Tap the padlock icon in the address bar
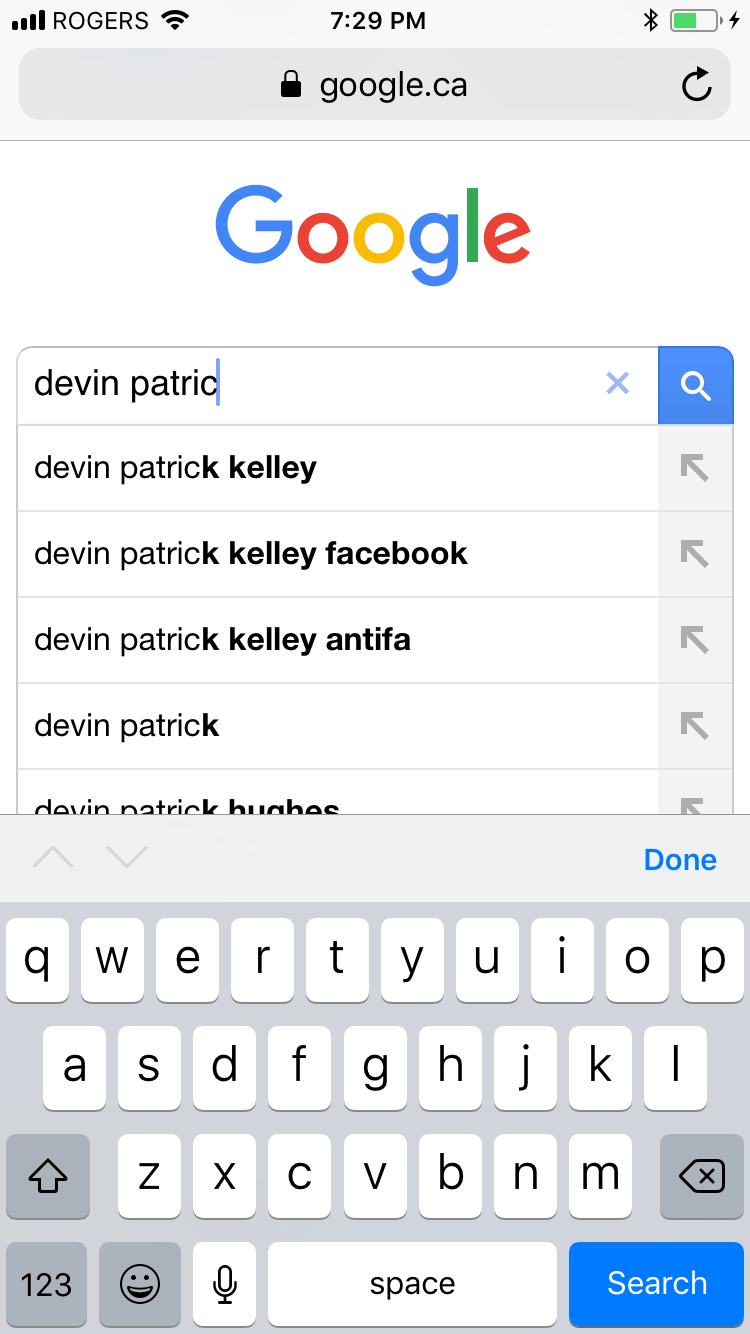The width and height of the screenshot is (750, 1334). [x=290, y=84]
